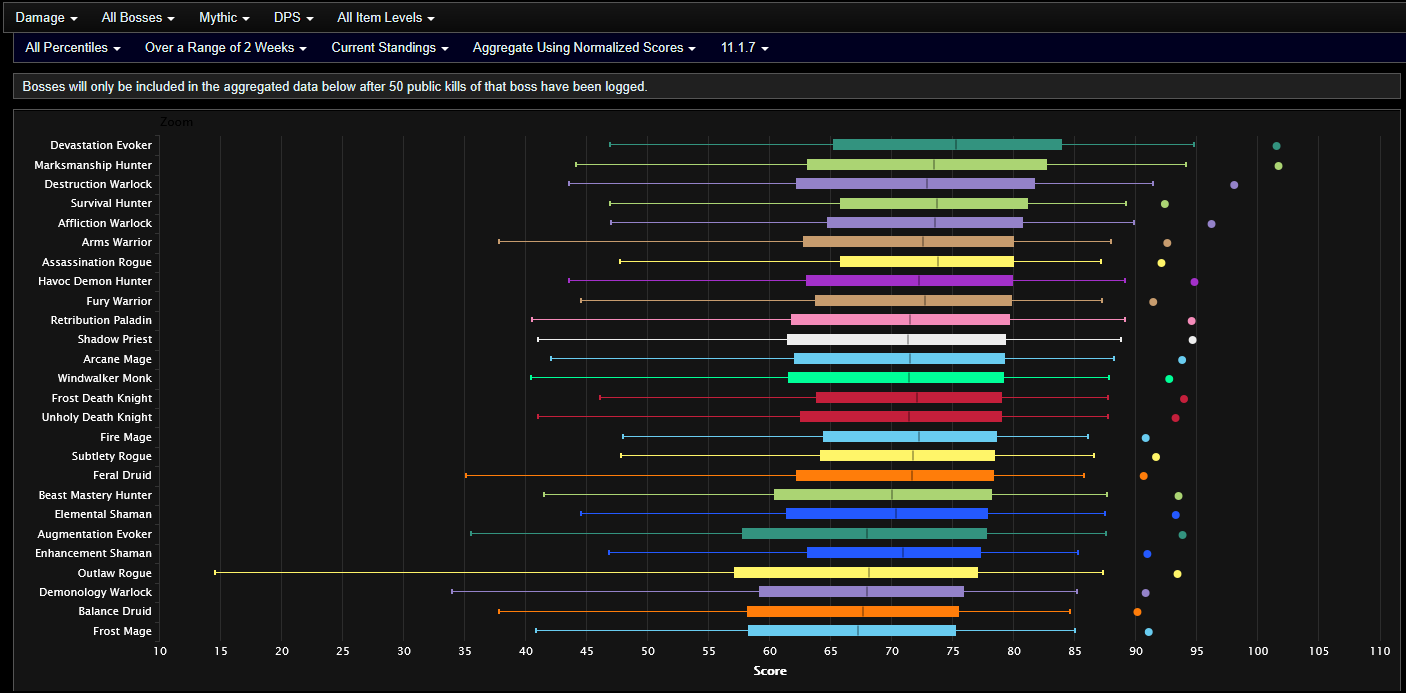Viewport: 1406px width, 693px height.
Task: Open the Mythic difficulty dropdown
Action: point(224,18)
